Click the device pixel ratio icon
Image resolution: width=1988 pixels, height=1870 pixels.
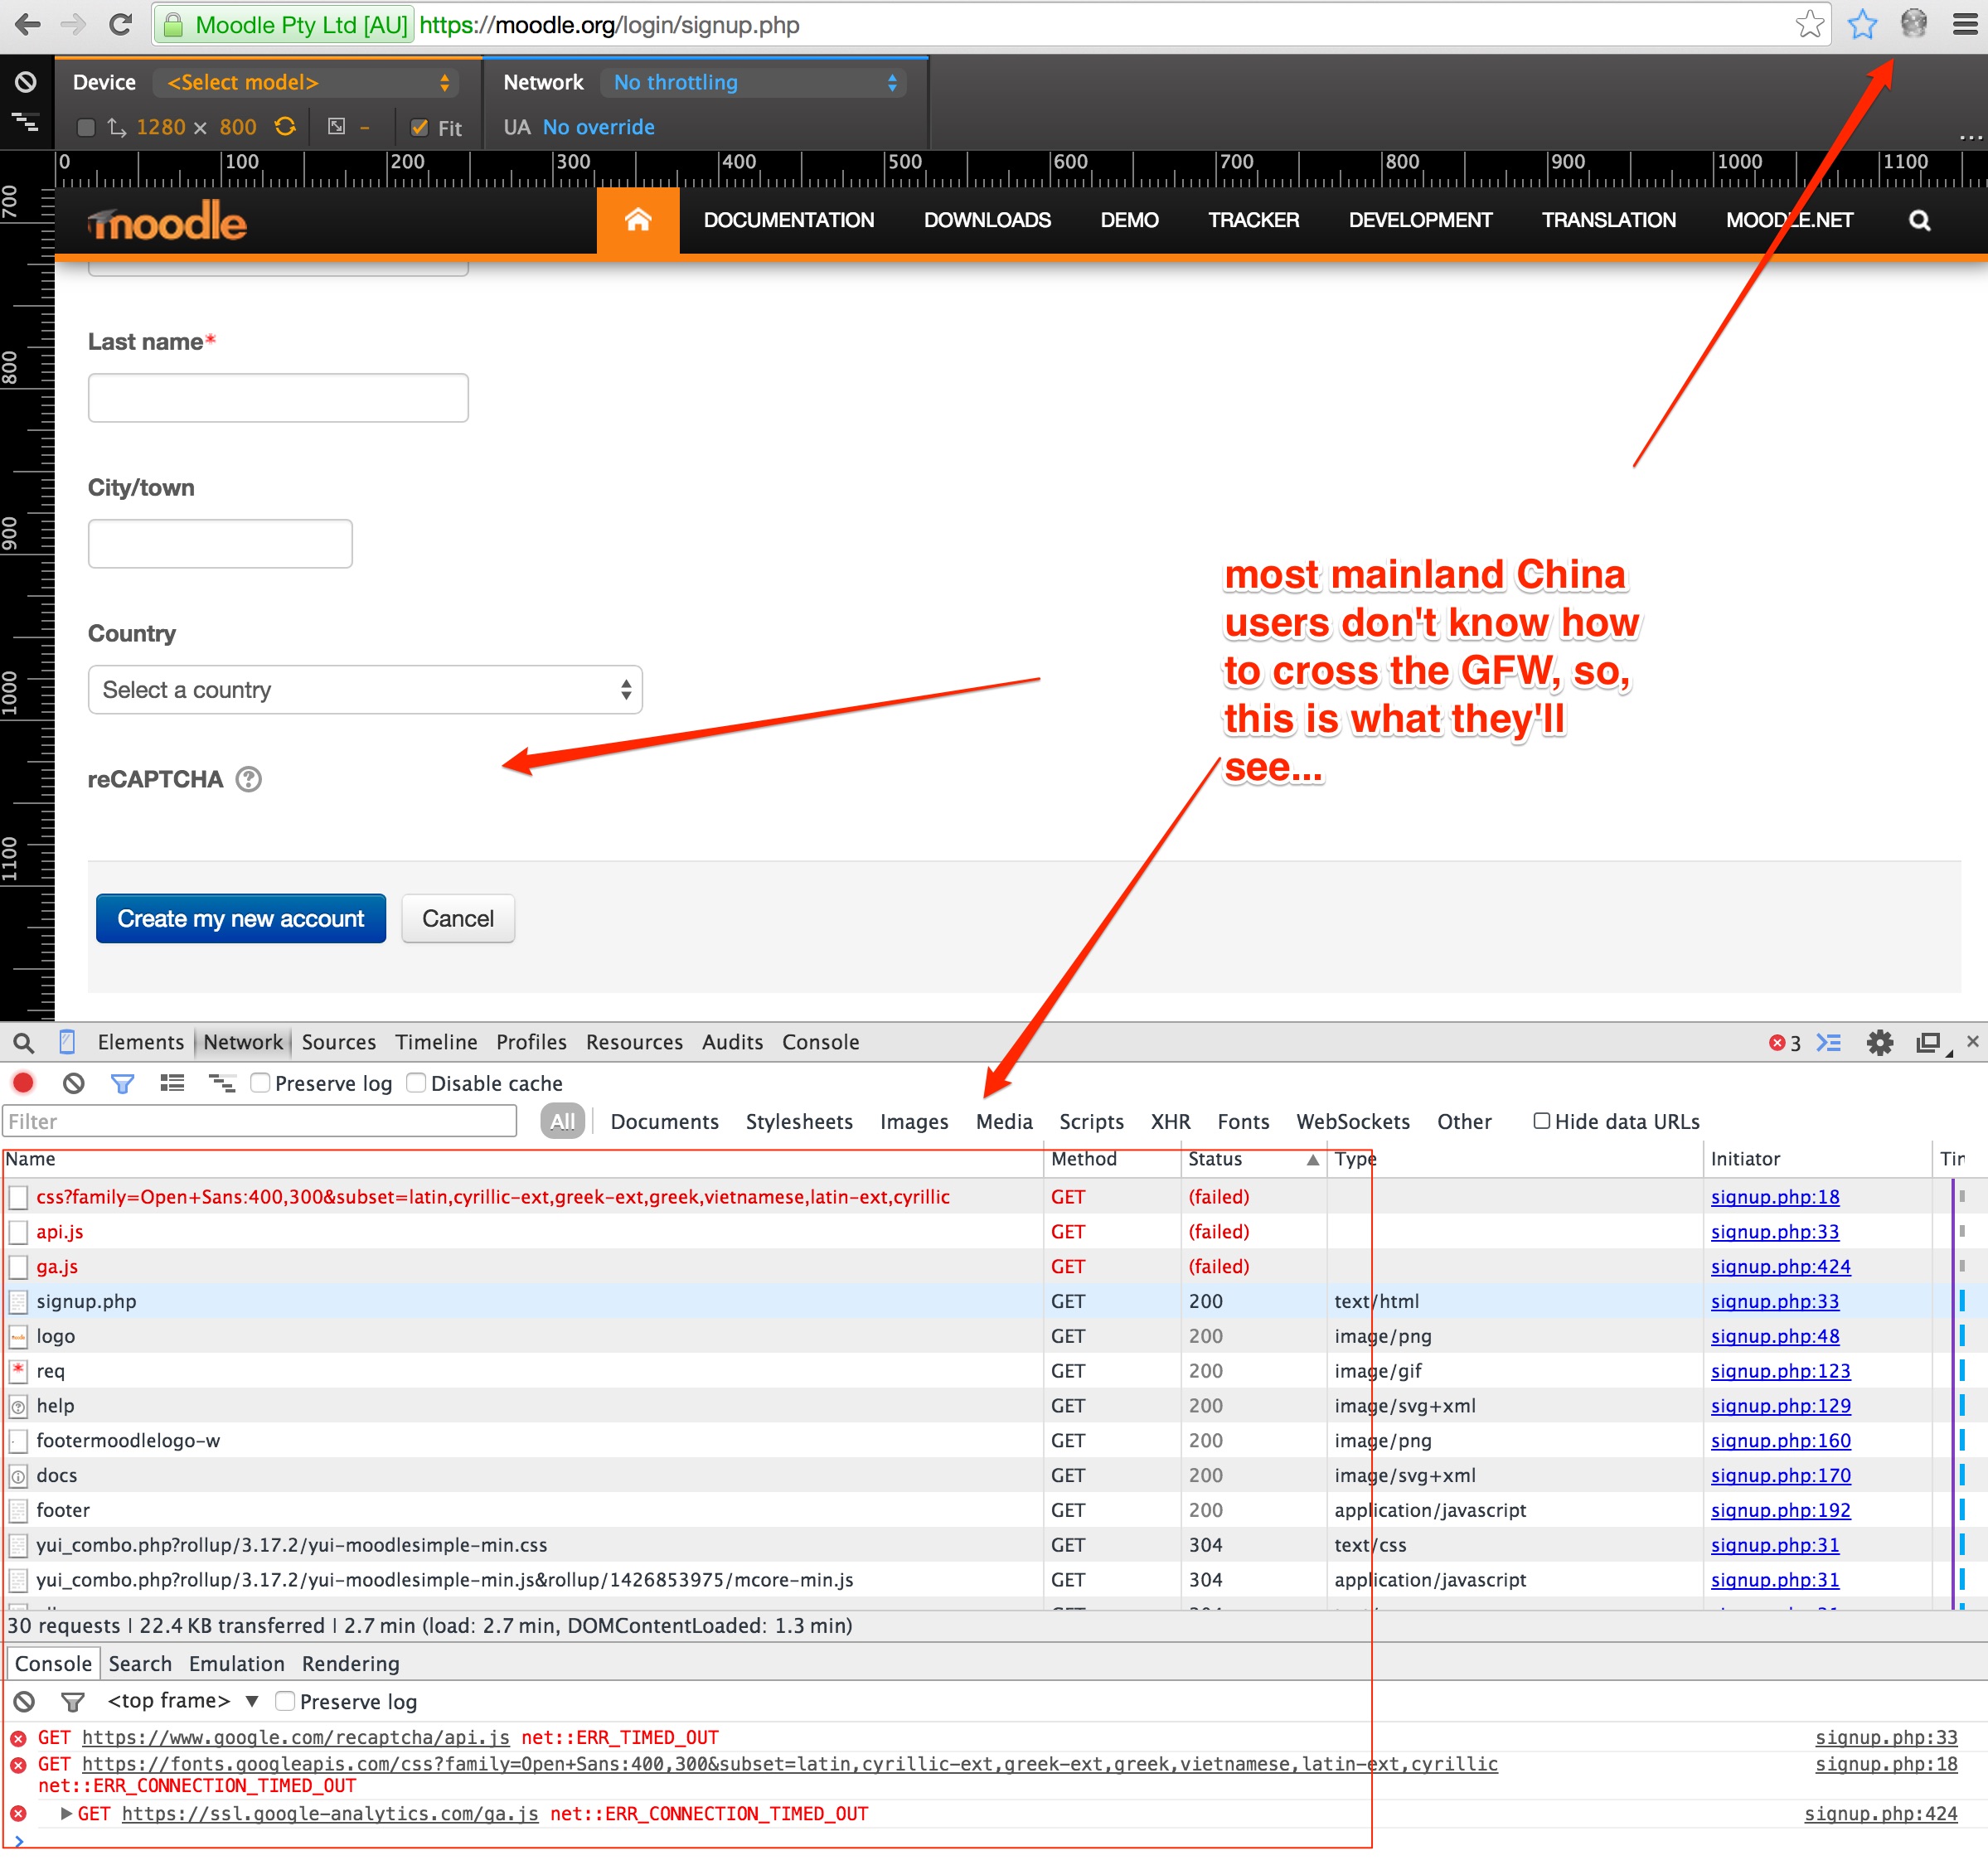click(337, 127)
